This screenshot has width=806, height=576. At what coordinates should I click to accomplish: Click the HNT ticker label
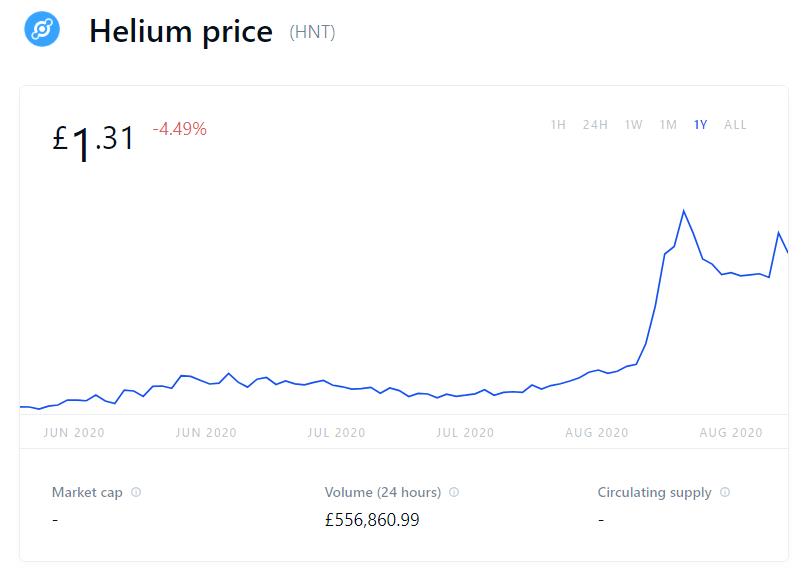click(x=312, y=32)
